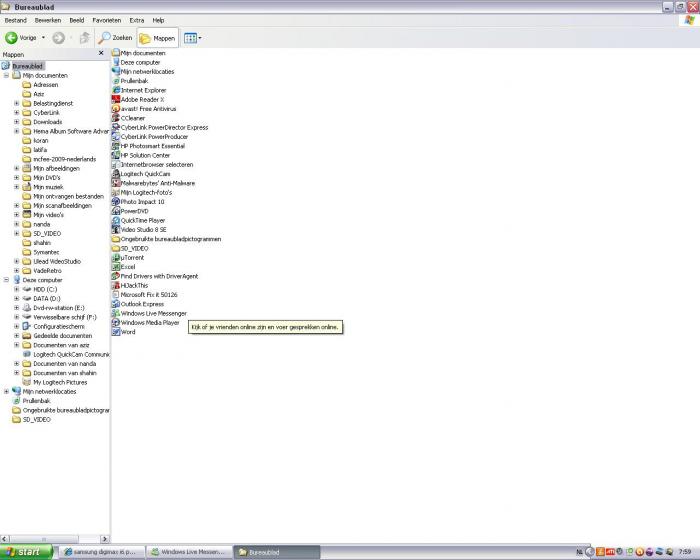Click folder pane horizontal scrollbar thumb
Image resolution: width=700 pixels, height=560 pixels.
[x=44, y=539]
